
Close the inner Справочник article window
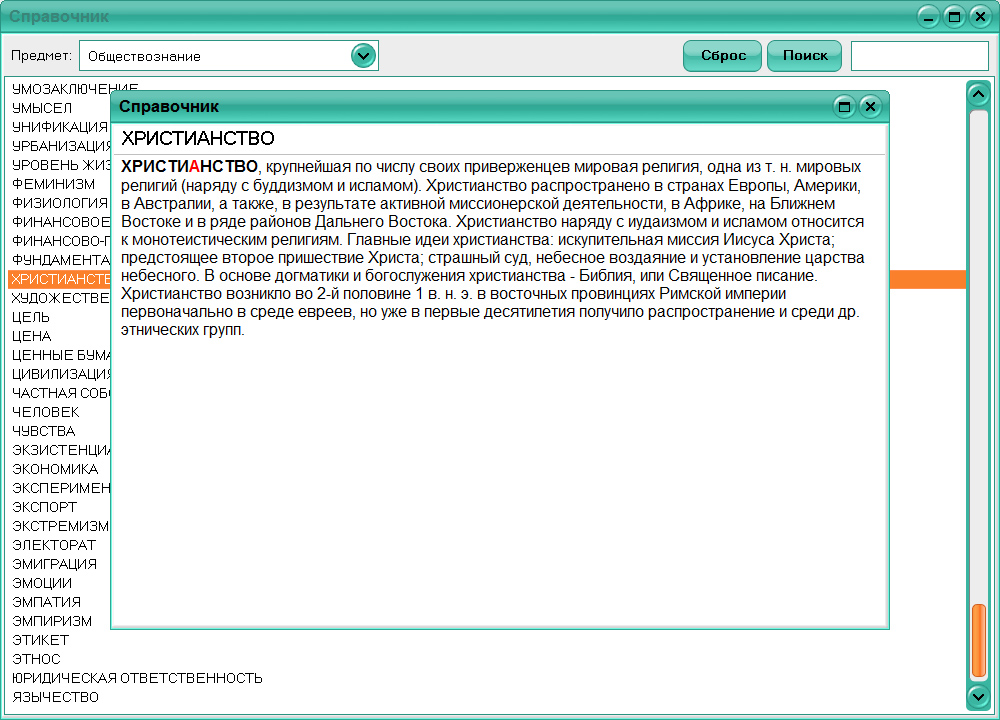(x=870, y=107)
